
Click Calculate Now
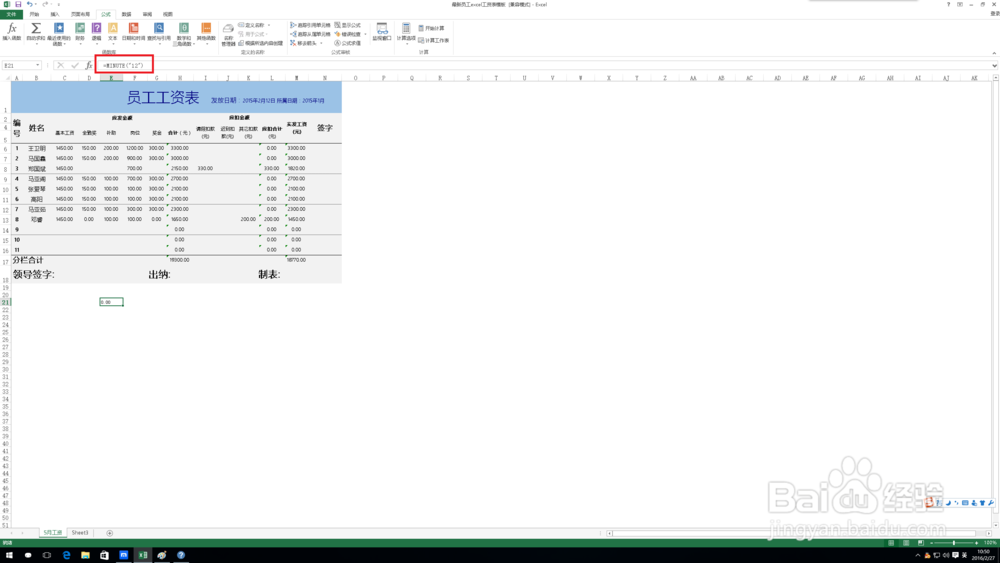tap(431, 28)
